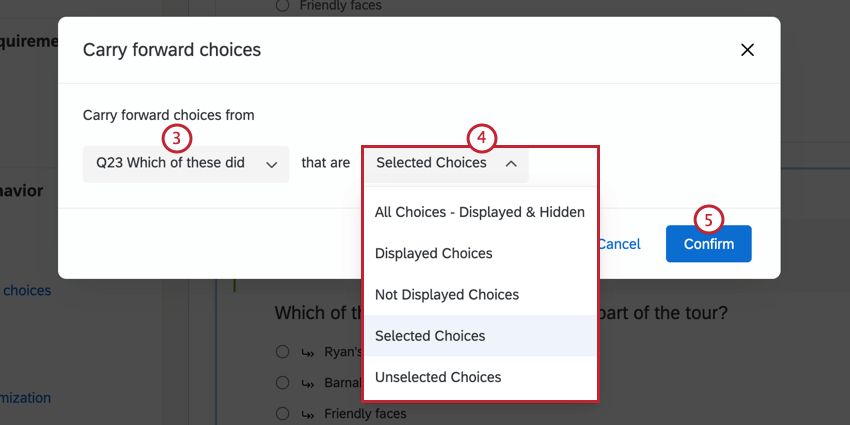Collapse the Selected Choices dropdown field
This screenshot has height=425, width=850.
(445, 163)
